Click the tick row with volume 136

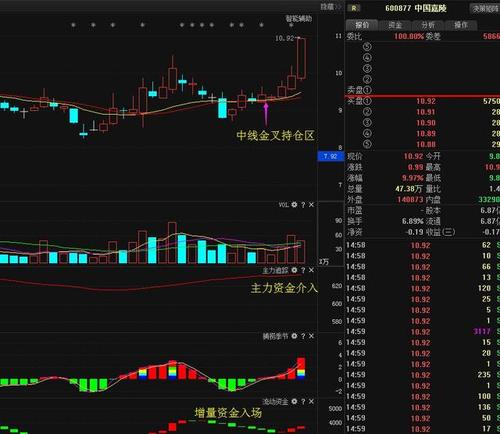[x=423, y=407]
